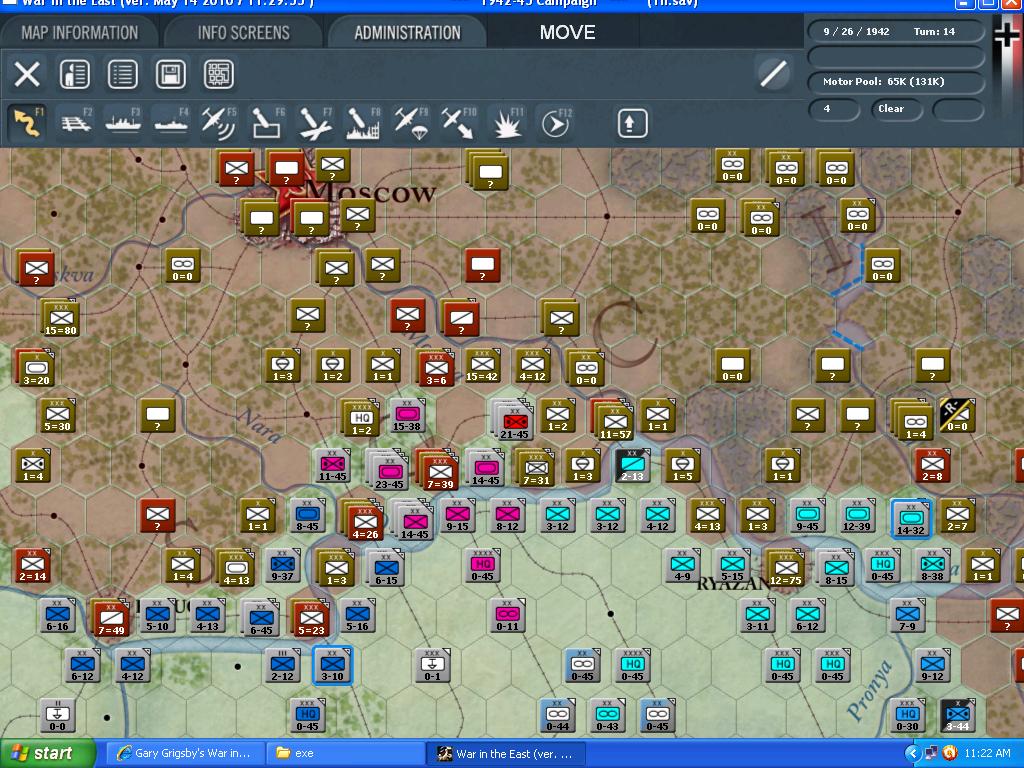The height and width of the screenshot is (768, 1024).
Task: Select the 8-45 blue armored unit
Action: [307, 515]
